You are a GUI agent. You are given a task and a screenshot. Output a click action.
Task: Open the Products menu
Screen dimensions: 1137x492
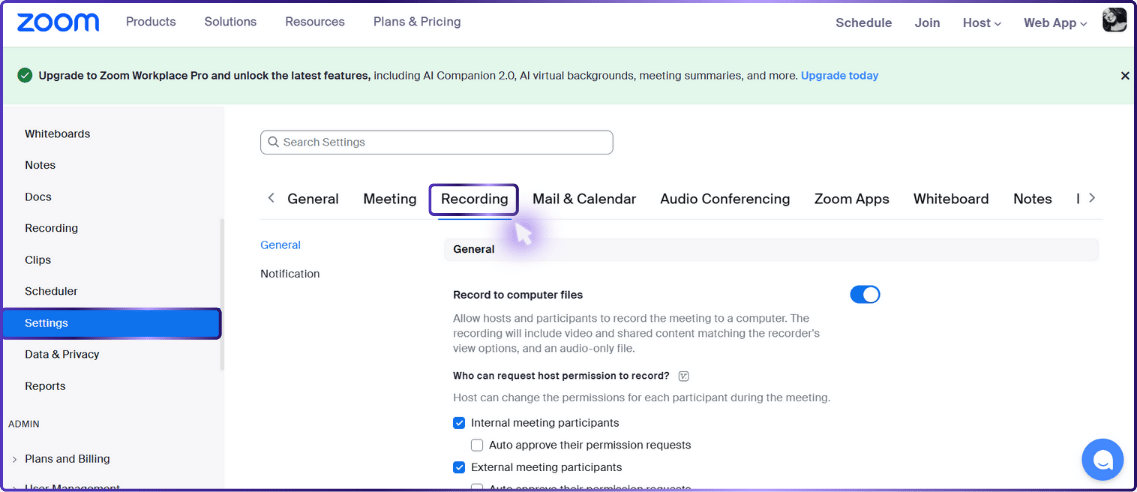pyautogui.click(x=151, y=22)
